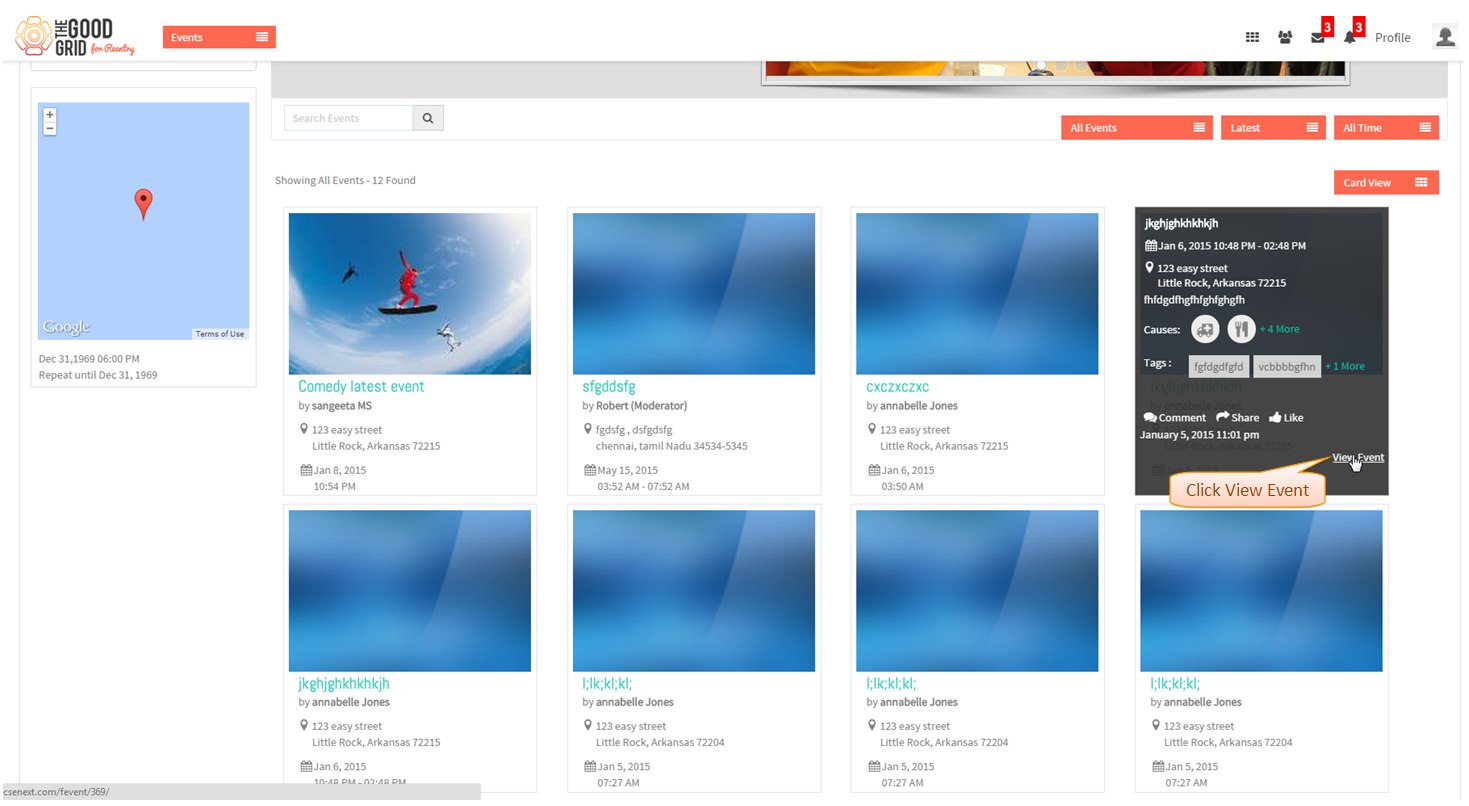The width and height of the screenshot is (1469, 806).
Task: Click the search magnifier button
Action: [x=428, y=118]
